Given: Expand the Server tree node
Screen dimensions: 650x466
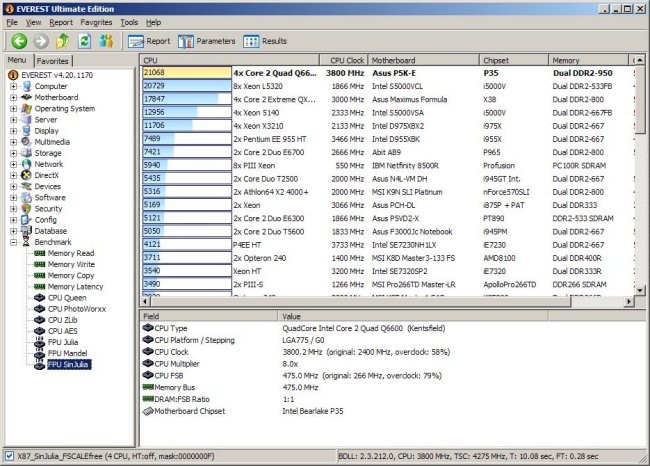Looking at the screenshot, I should pyautogui.click(x=14, y=120).
